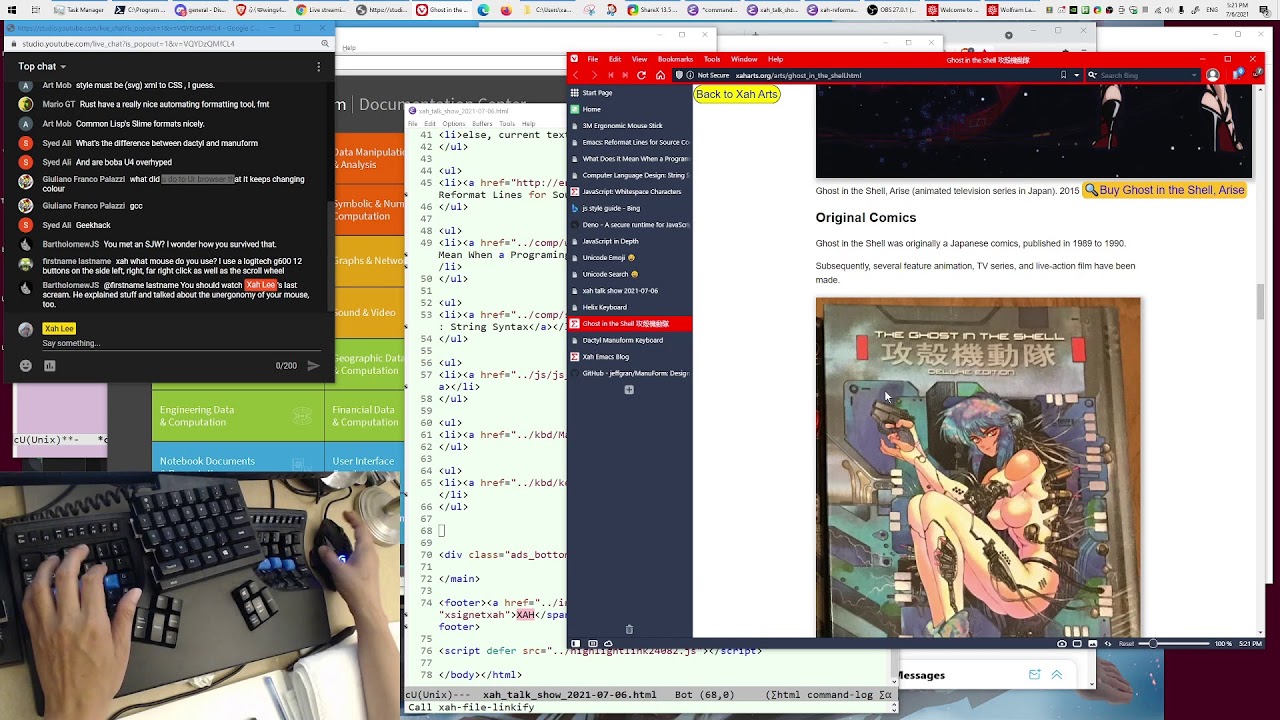Send chat message arrow icon
1280x720 pixels.
pos(313,366)
